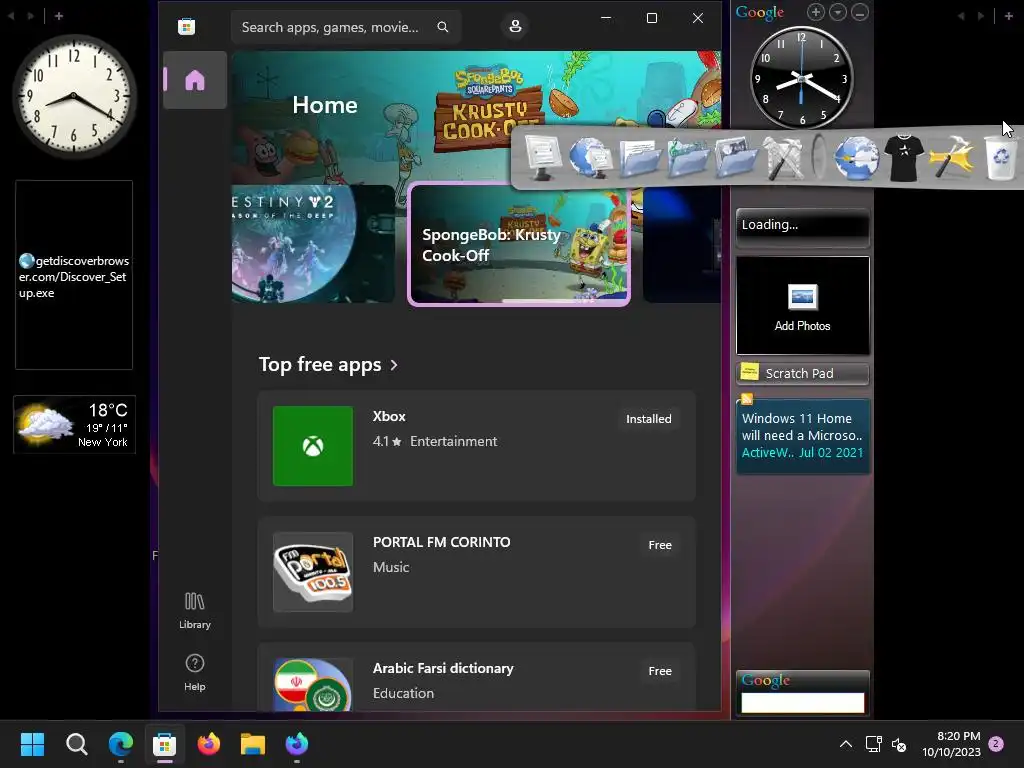Click the Microsoft Store taskbar icon
The width and height of the screenshot is (1024, 768).
pos(165,744)
